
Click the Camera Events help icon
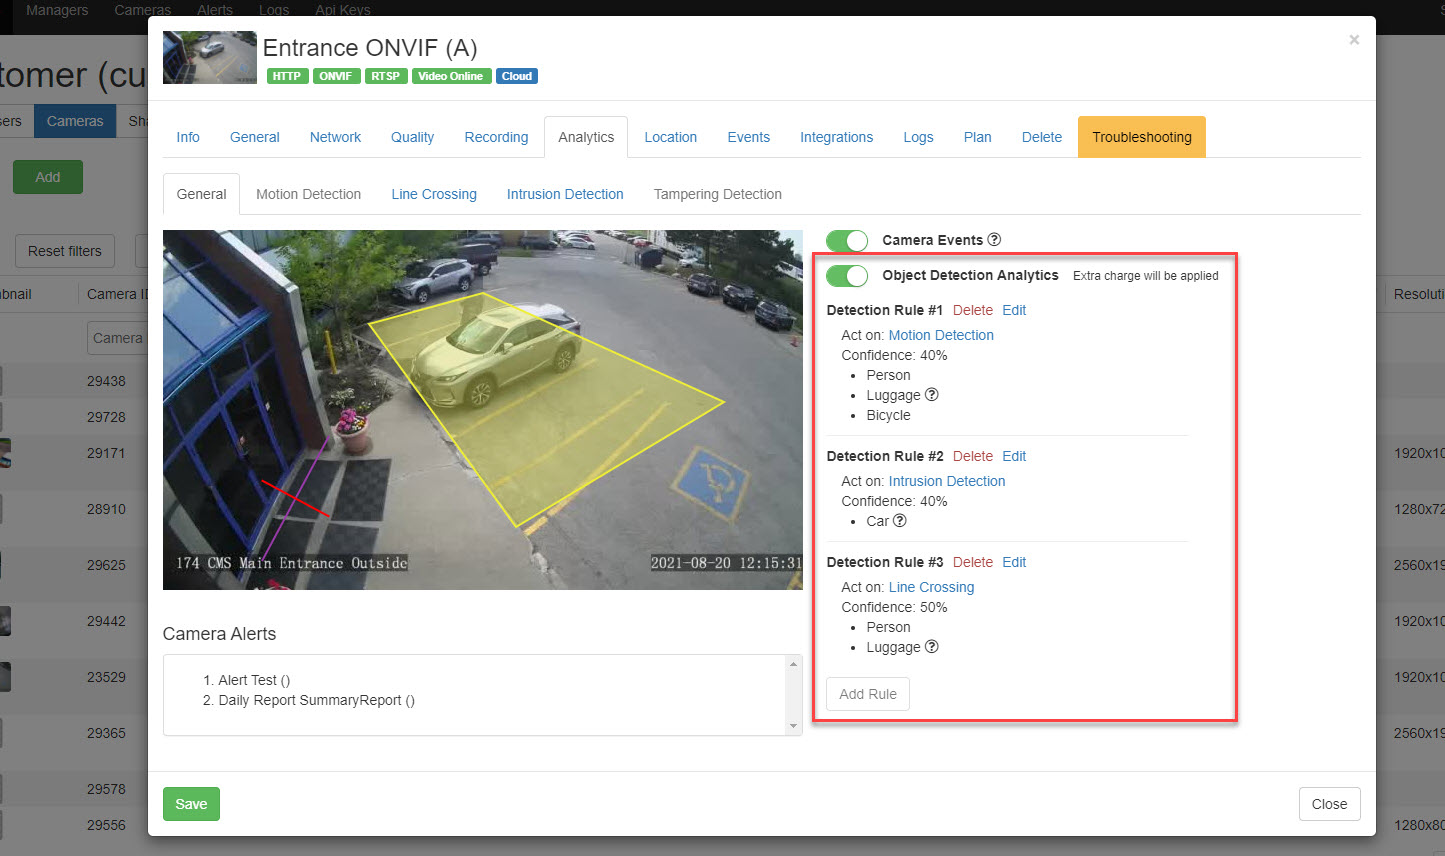(993, 239)
